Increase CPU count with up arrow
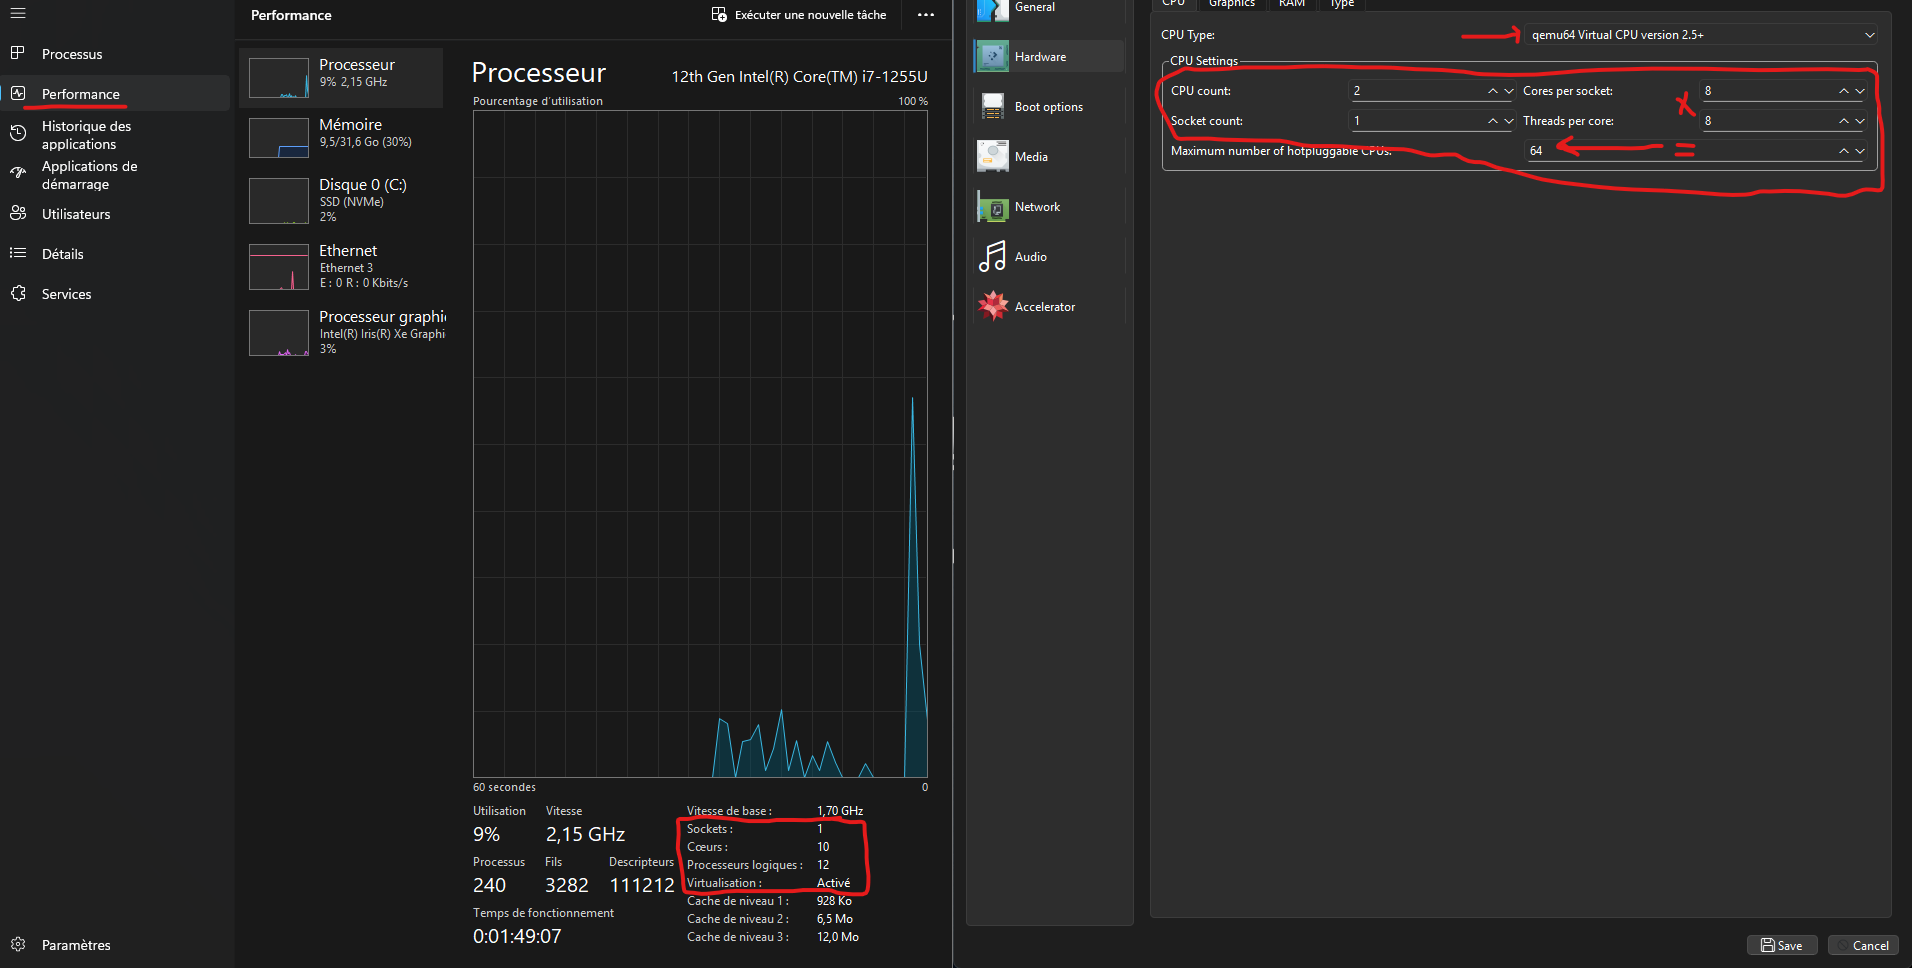Screen dimensions: 1912x968 1493,91
